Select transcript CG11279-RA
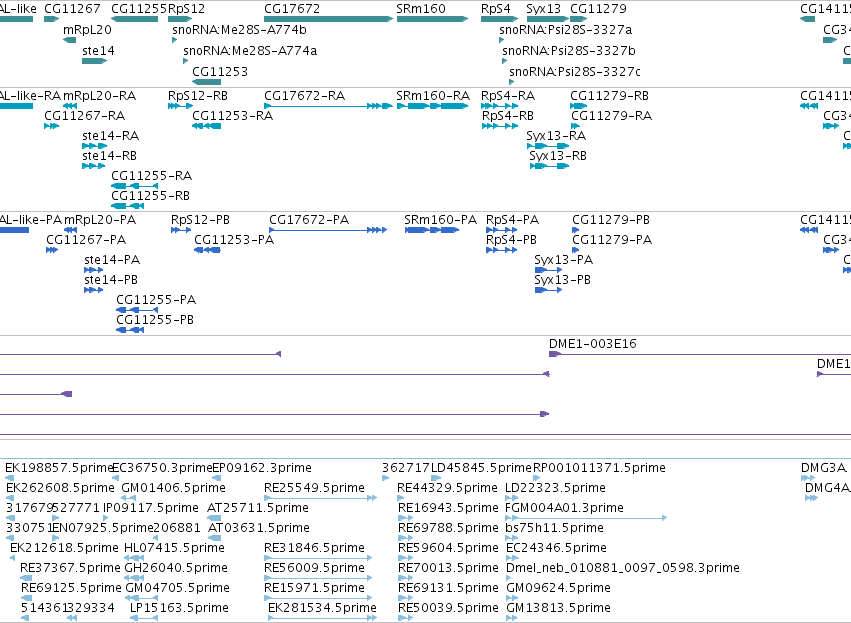The height and width of the screenshot is (623, 851). point(611,116)
